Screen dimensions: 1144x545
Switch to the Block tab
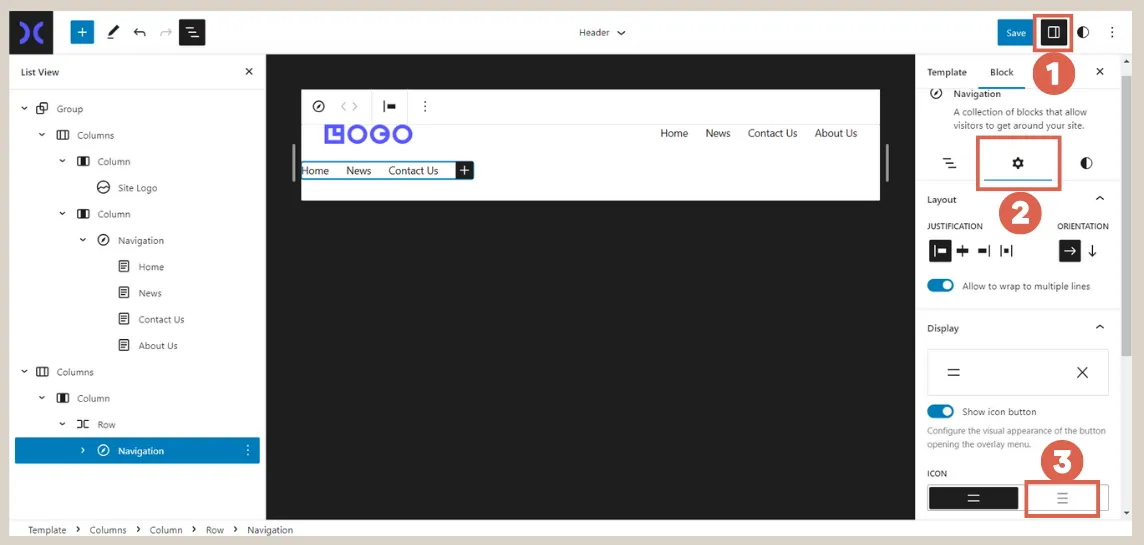pyautogui.click(x=1002, y=72)
